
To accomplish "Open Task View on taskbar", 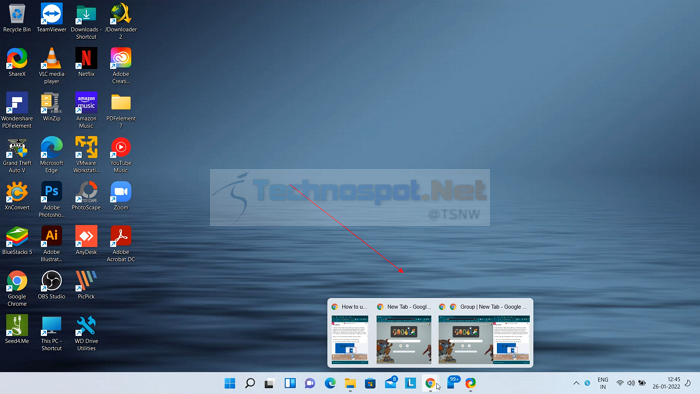I will [270, 383].
